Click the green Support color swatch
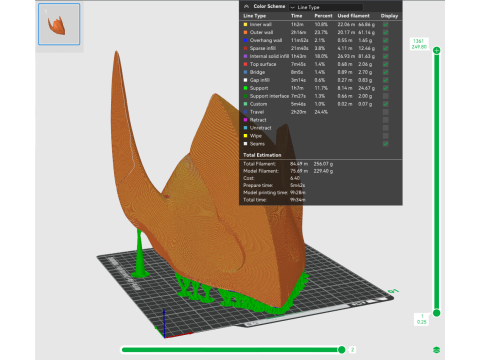The image size is (480, 360). pyautogui.click(x=246, y=88)
